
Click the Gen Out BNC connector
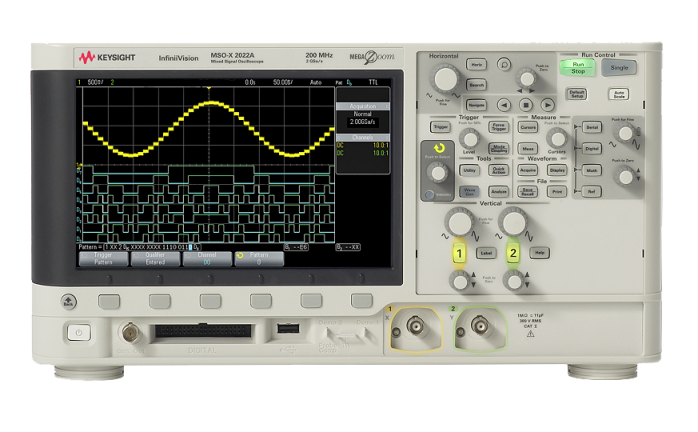[x=130, y=332]
